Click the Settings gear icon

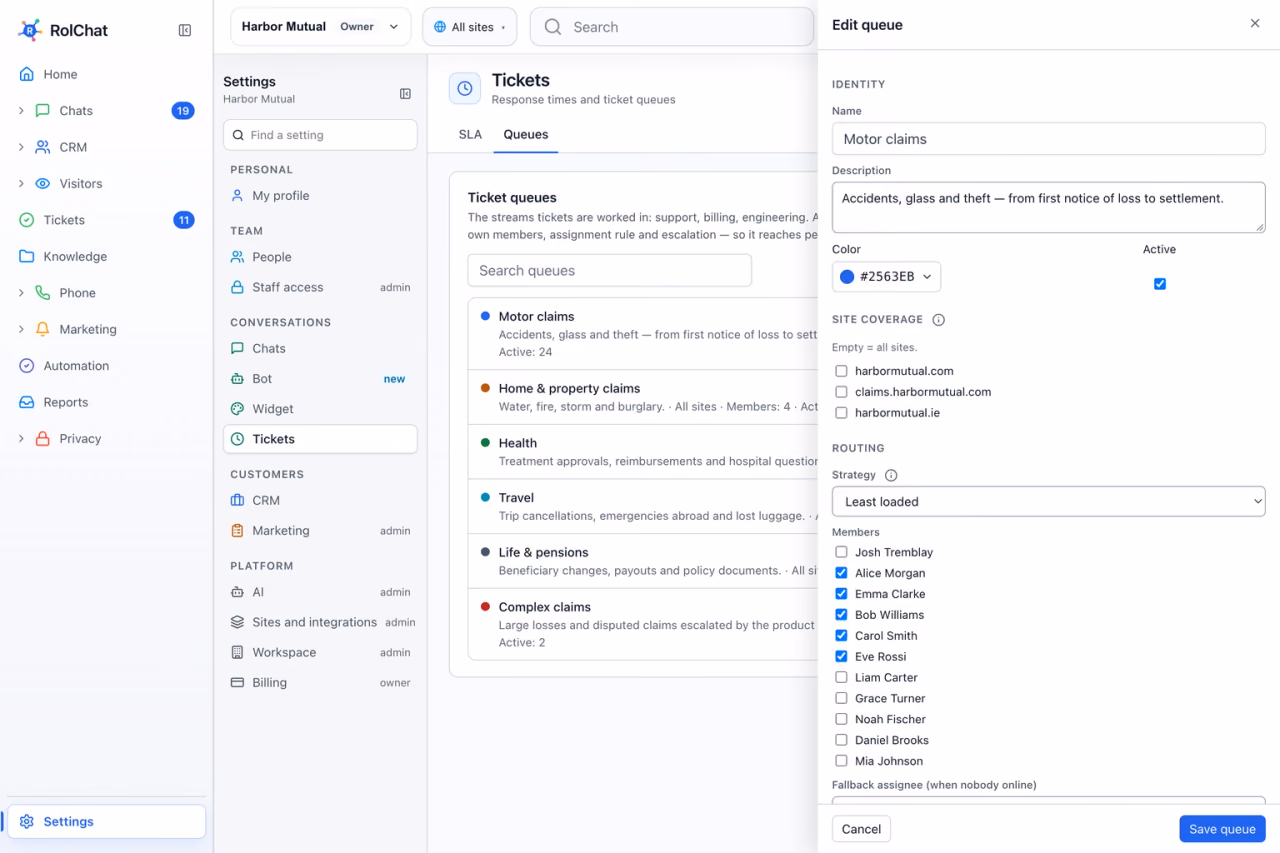pos(27,822)
